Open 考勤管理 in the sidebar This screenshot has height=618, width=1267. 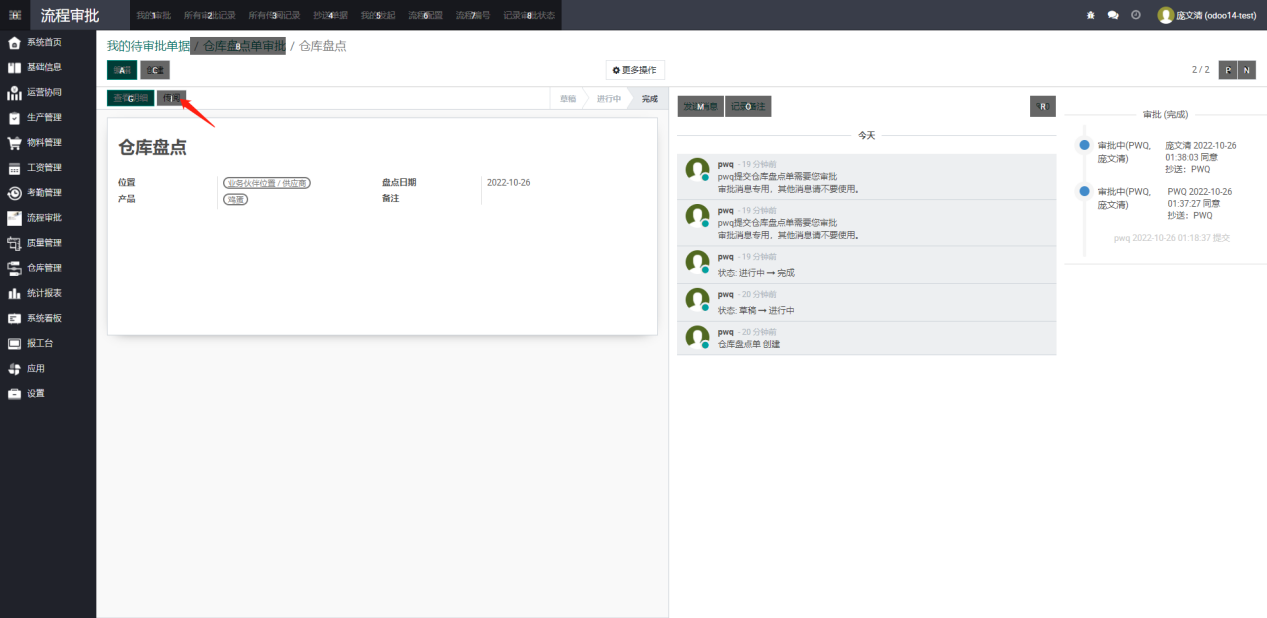[43, 192]
